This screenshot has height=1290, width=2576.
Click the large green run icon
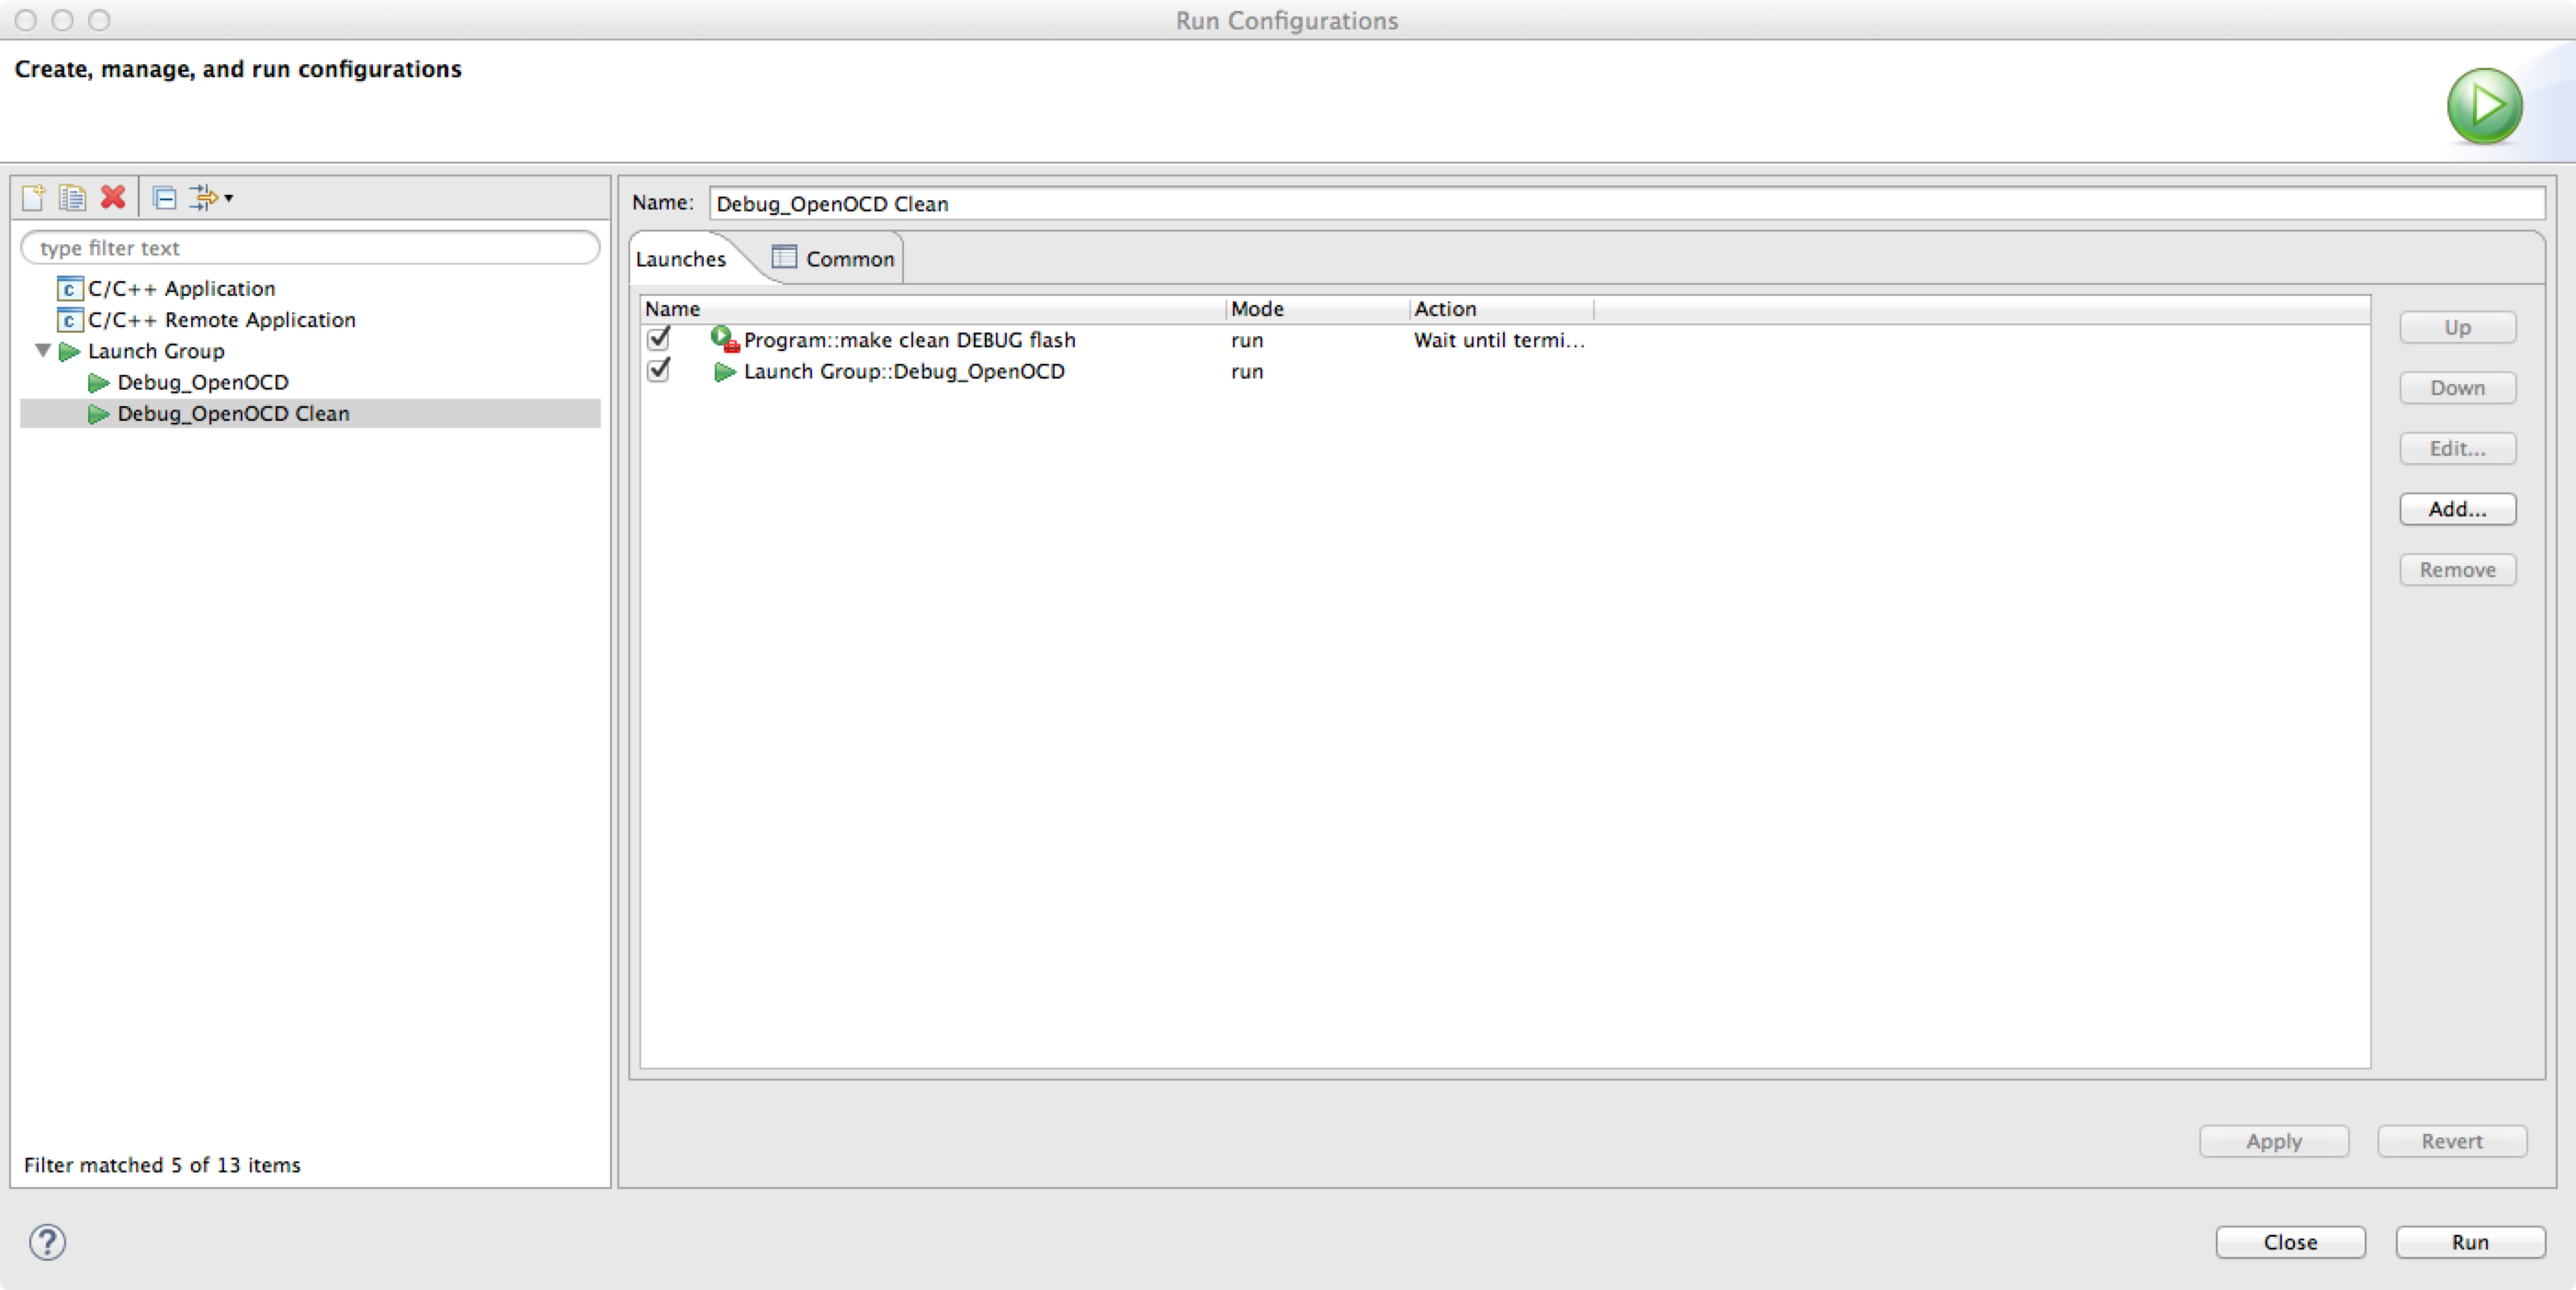coord(2484,106)
